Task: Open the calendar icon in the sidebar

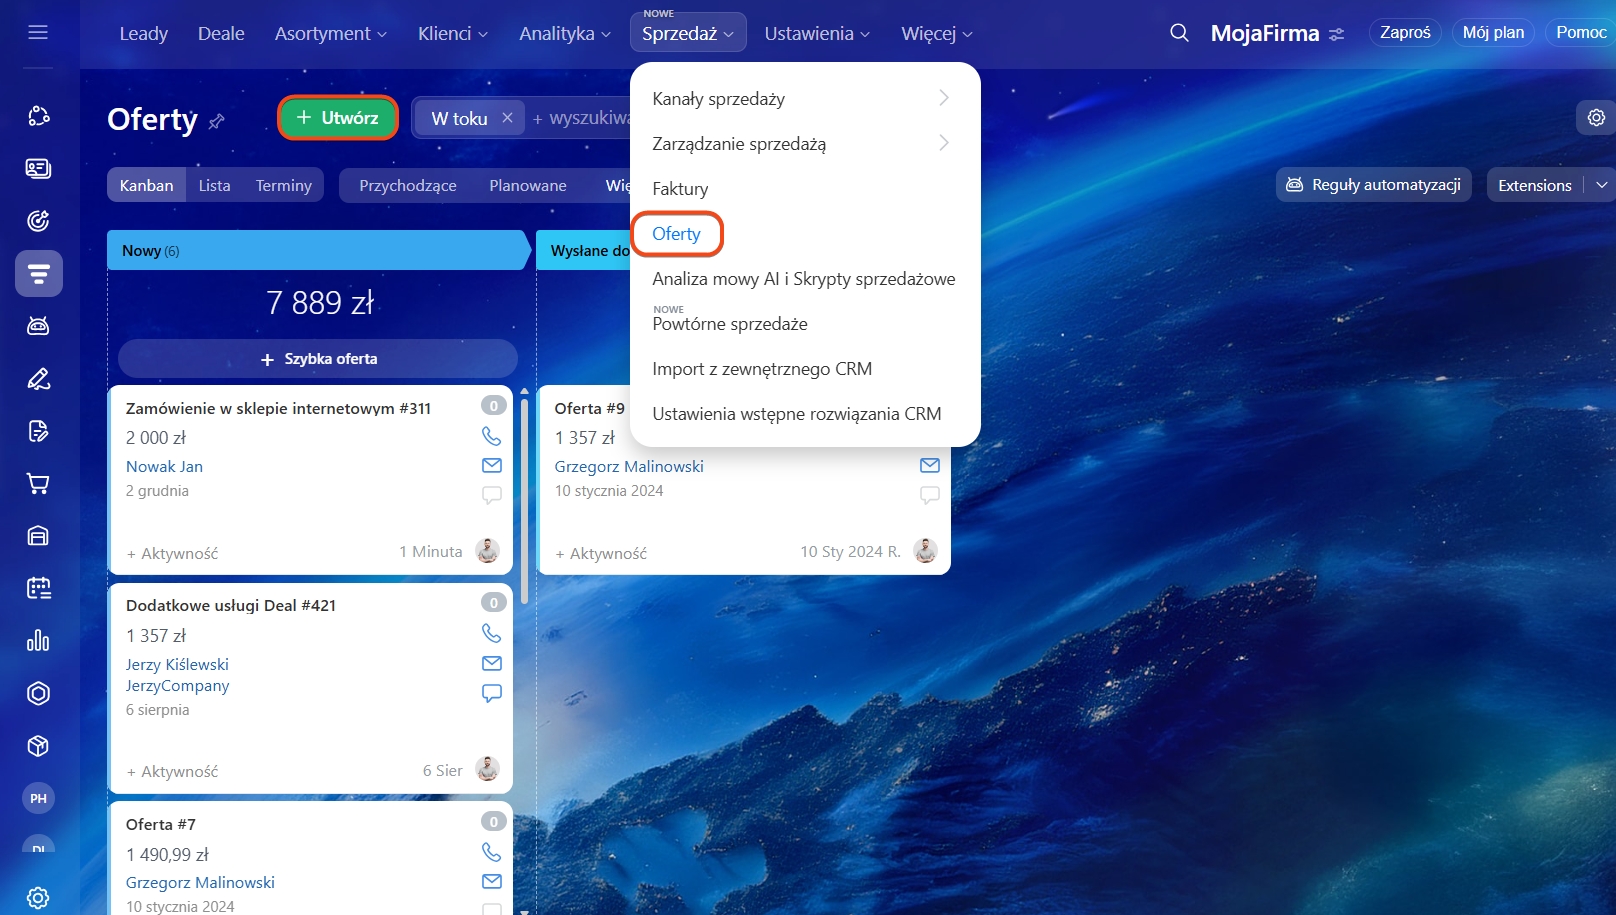Action: pyautogui.click(x=38, y=588)
